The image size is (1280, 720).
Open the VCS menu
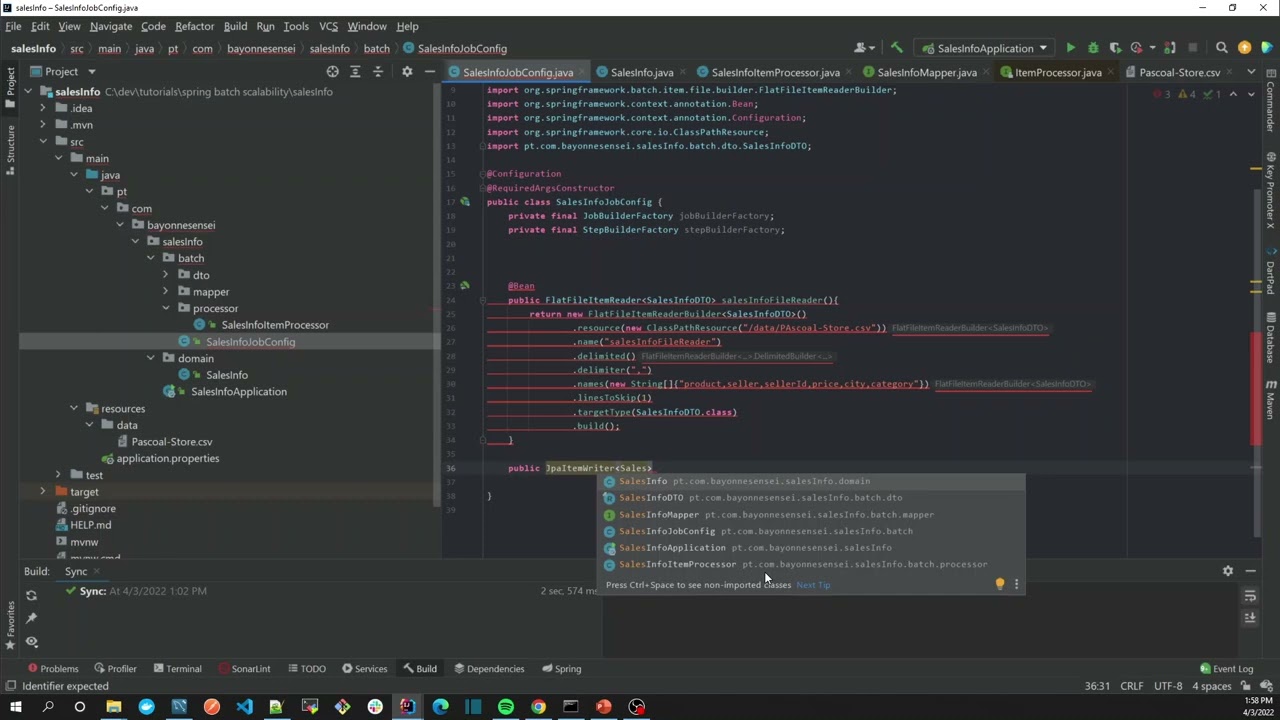point(328,26)
